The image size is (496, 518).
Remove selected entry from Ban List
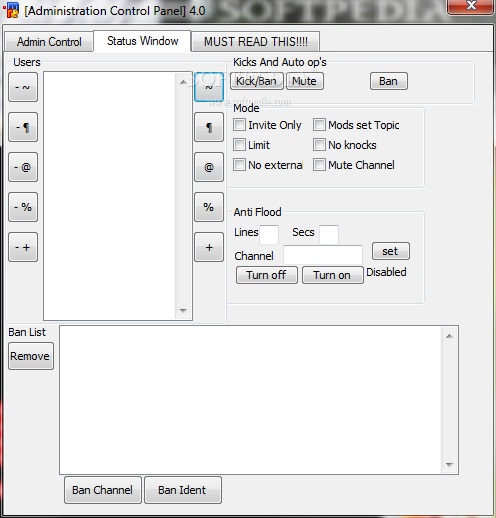coord(31,356)
